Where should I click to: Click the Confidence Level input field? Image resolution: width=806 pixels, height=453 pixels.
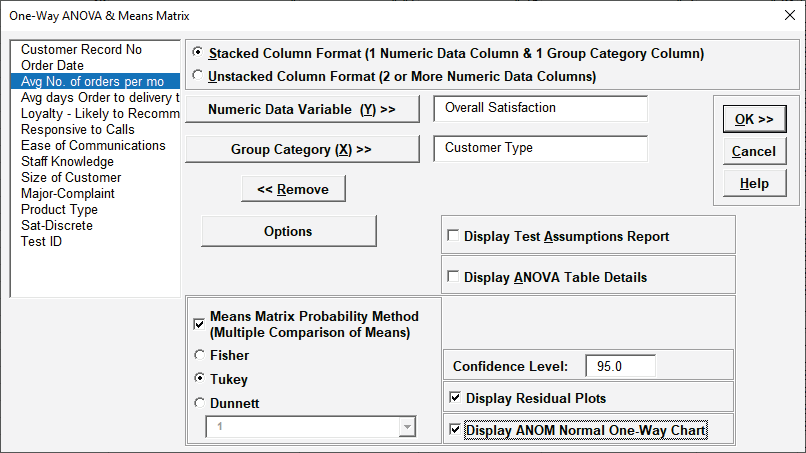(620, 366)
